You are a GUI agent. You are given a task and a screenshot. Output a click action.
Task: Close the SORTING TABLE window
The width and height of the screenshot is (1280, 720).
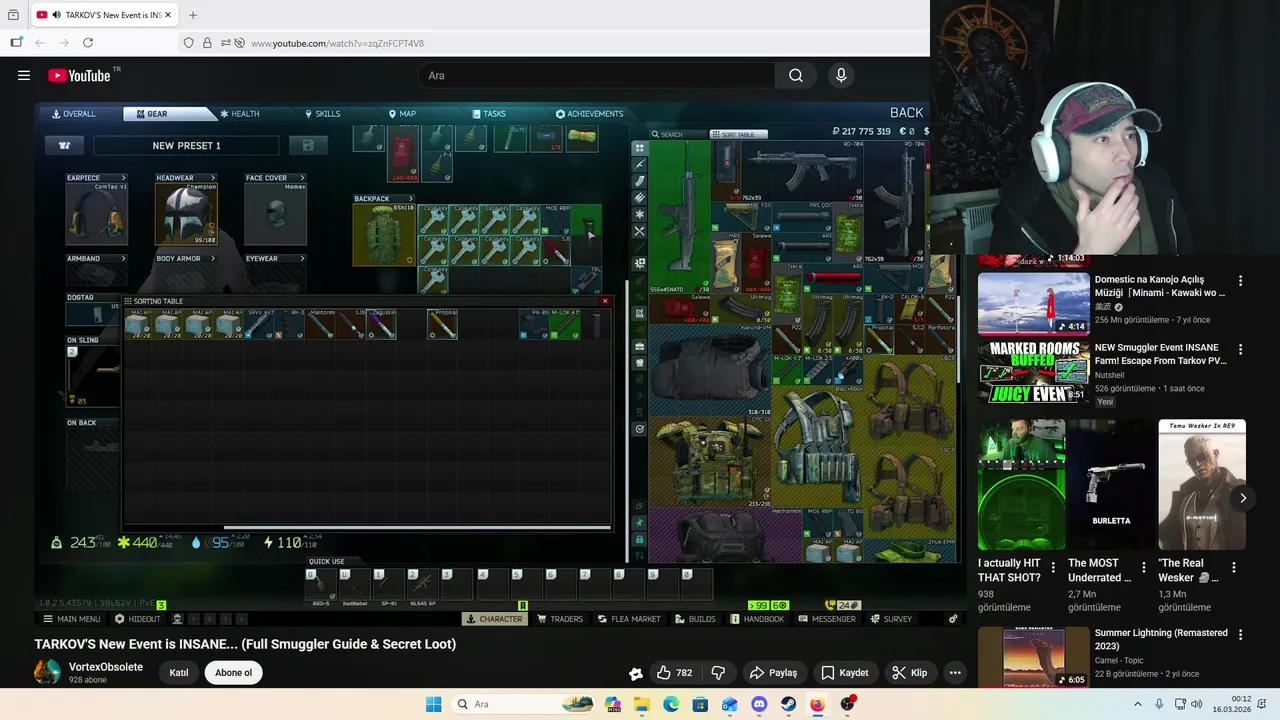point(604,301)
